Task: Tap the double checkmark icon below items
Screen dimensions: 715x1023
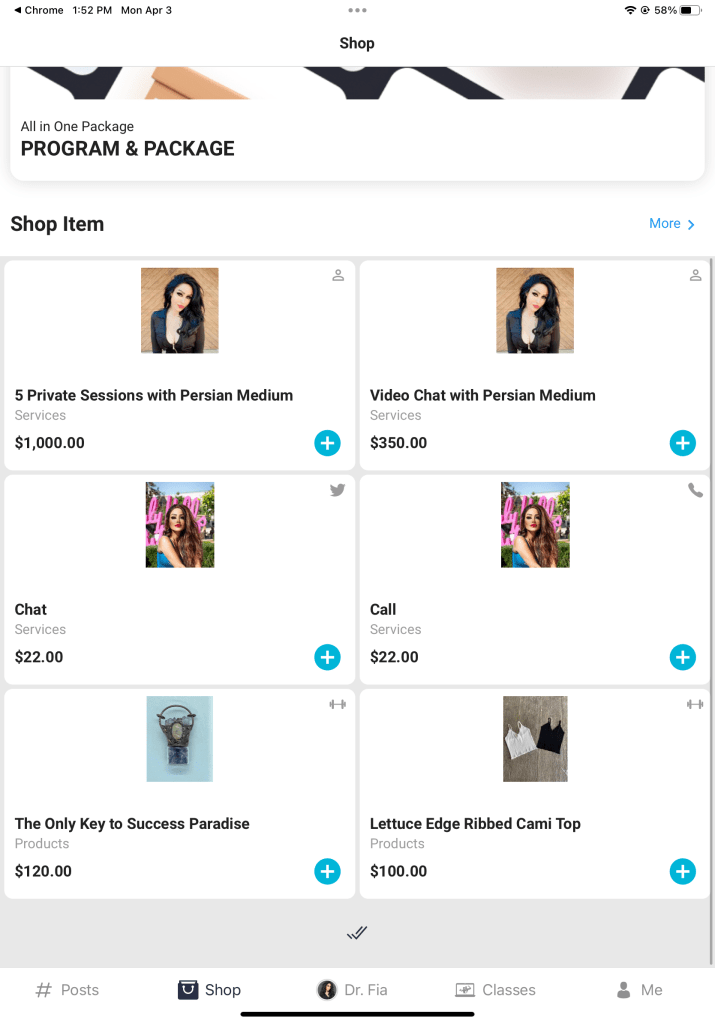Action: coord(357,933)
